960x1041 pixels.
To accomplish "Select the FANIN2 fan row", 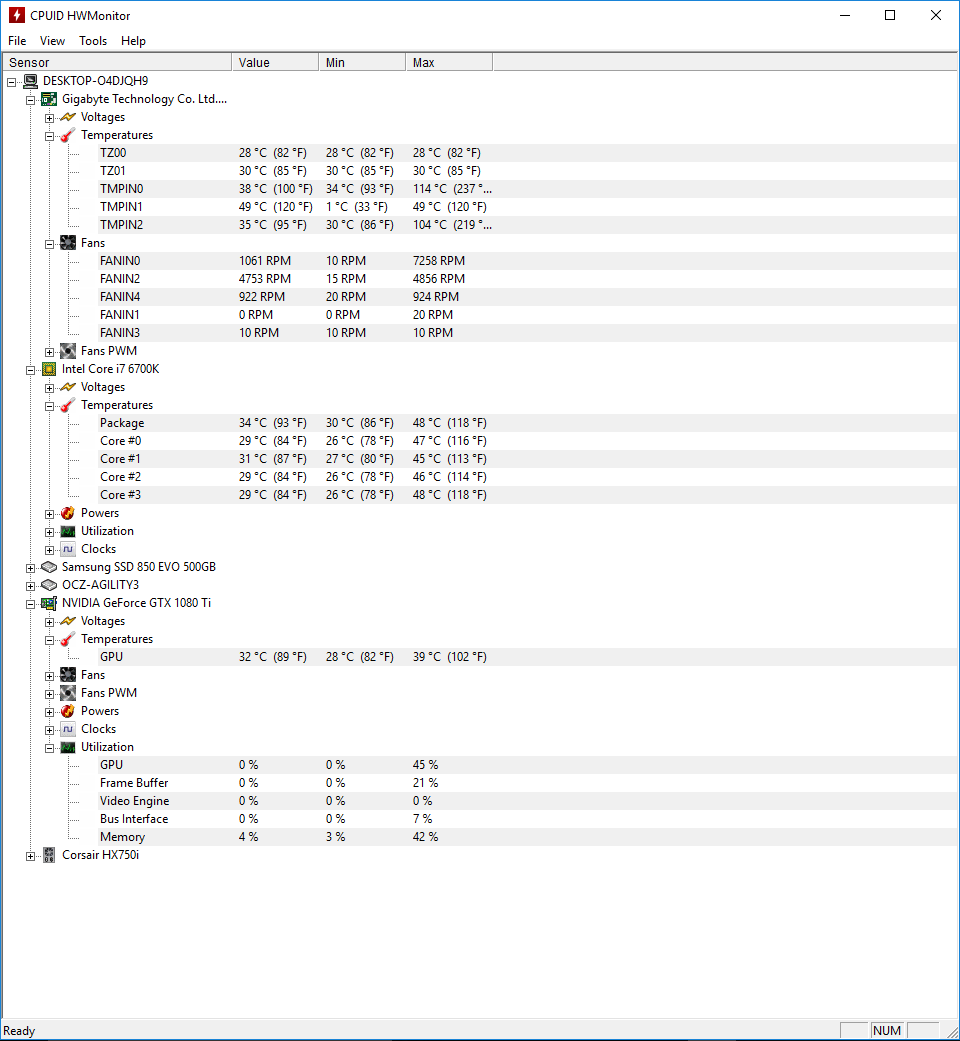I will click(x=527, y=279).
